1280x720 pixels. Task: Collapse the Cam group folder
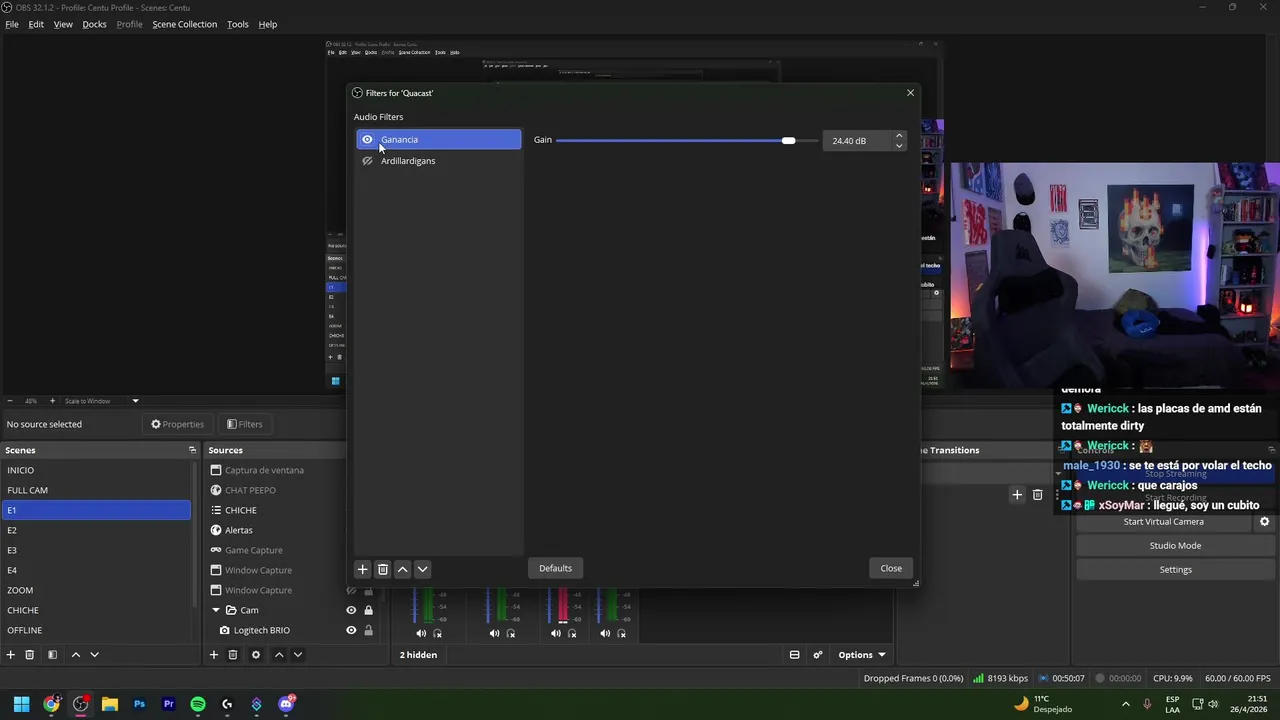click(216, 610)
